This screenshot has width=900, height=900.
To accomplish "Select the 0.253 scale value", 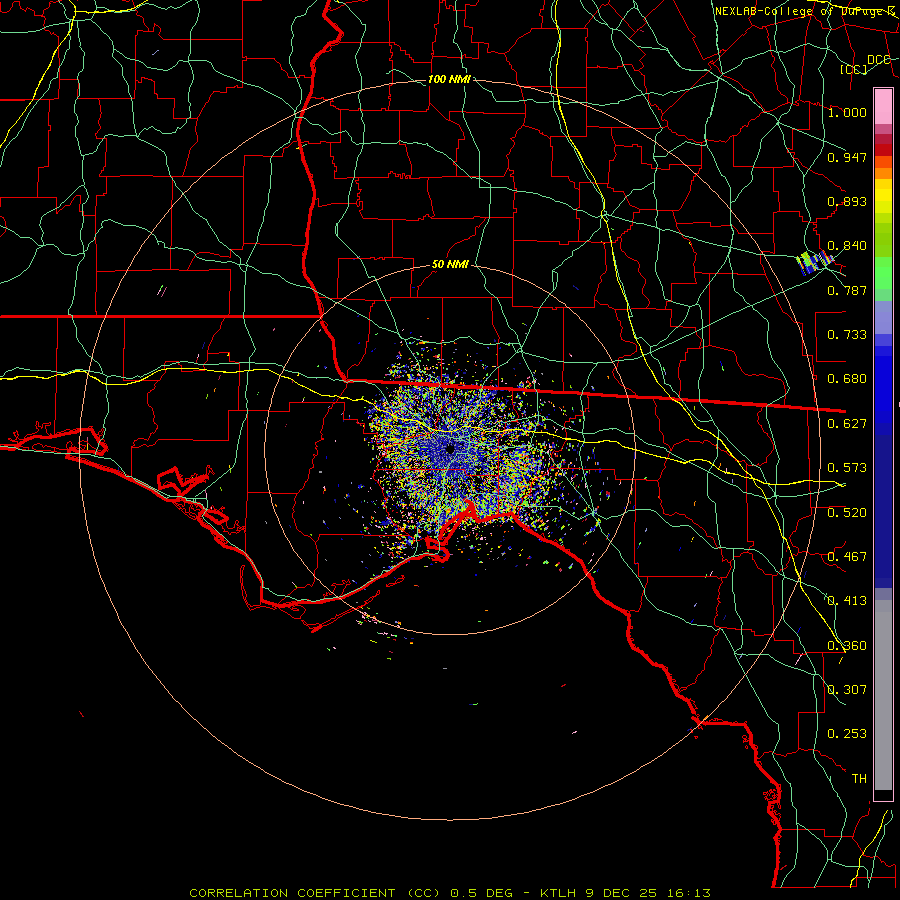I will [847, 734].
